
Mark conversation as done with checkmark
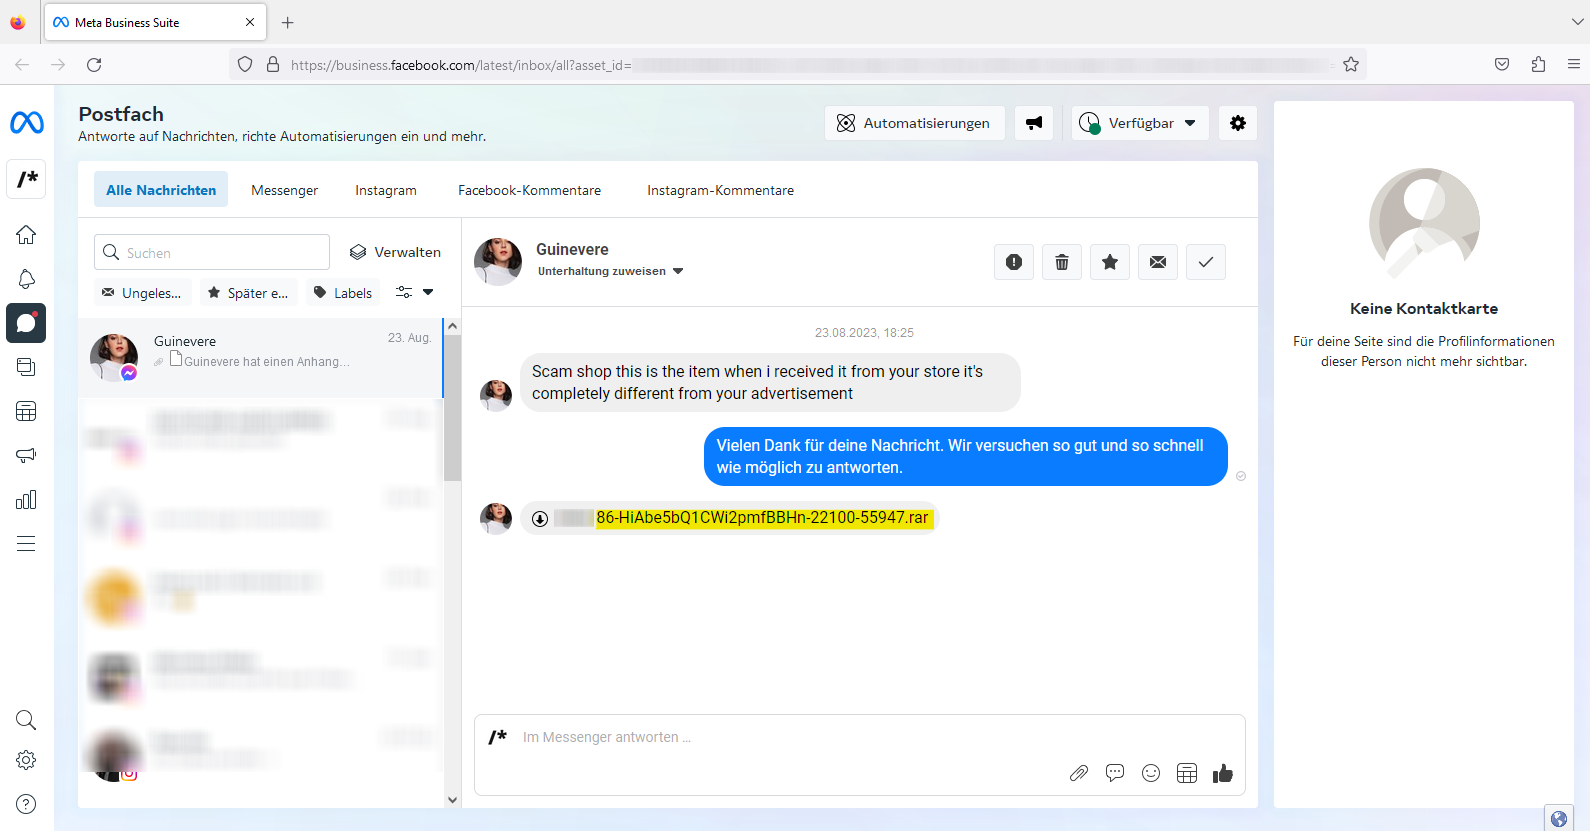pos(1205,262)
